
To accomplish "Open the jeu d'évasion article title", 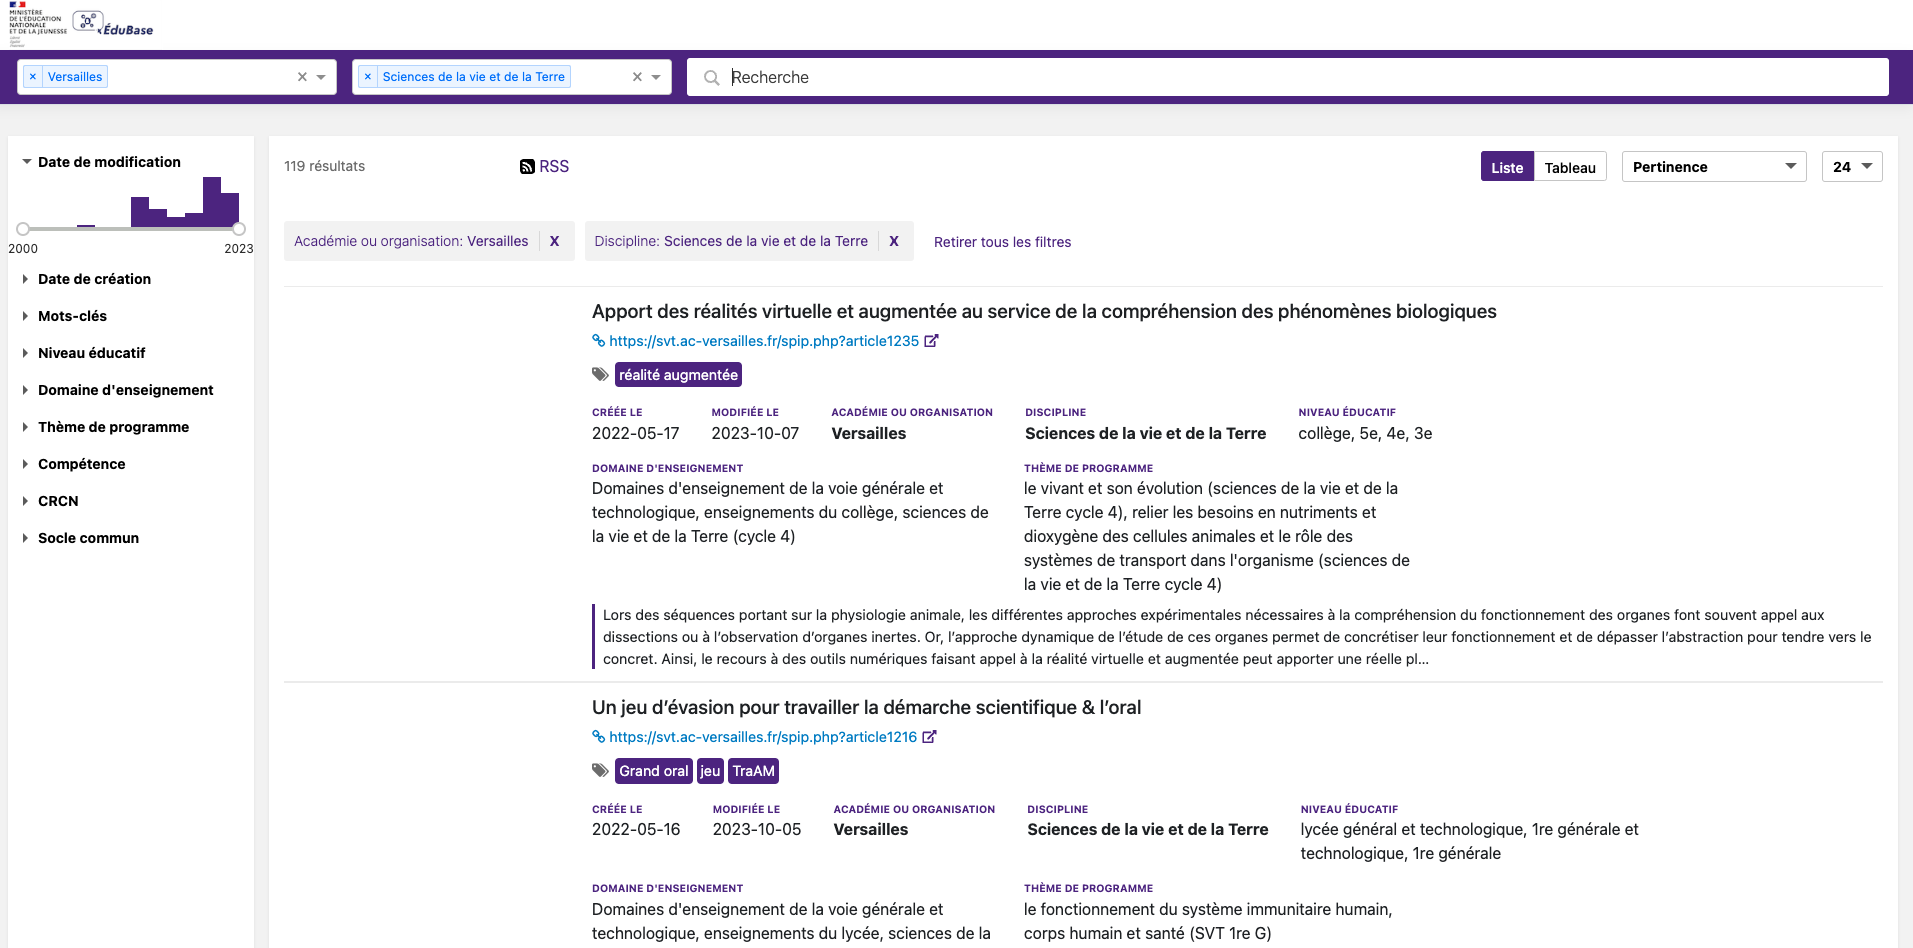I will click(866, 708).
